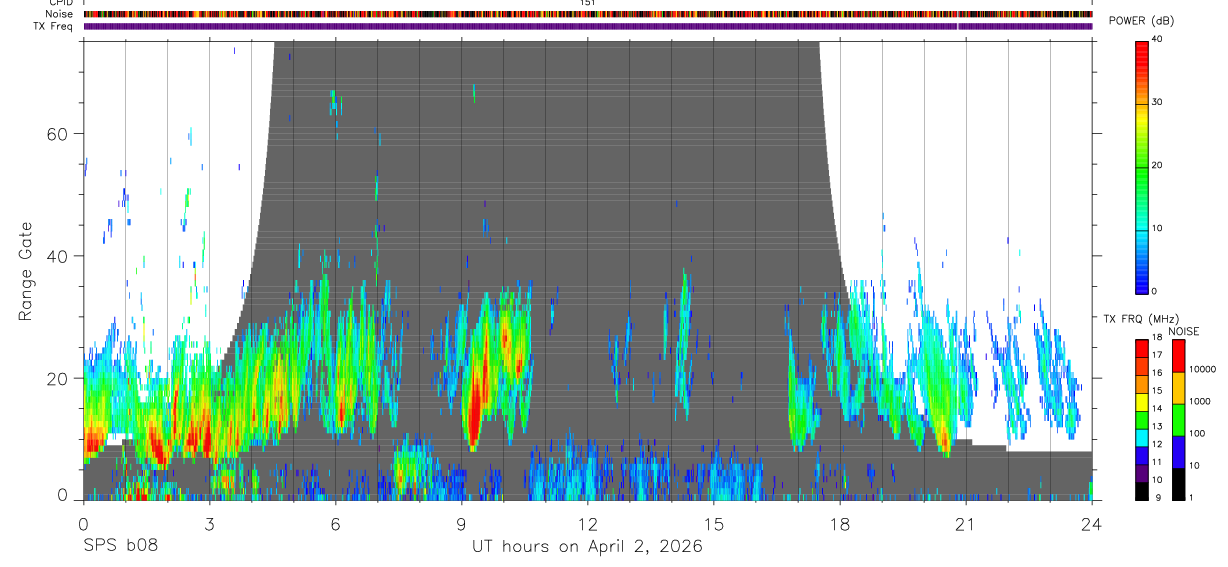Click the red segment of NOISE scale
The width and height of the screenshot is (1228, 567).
(1179, 356)
